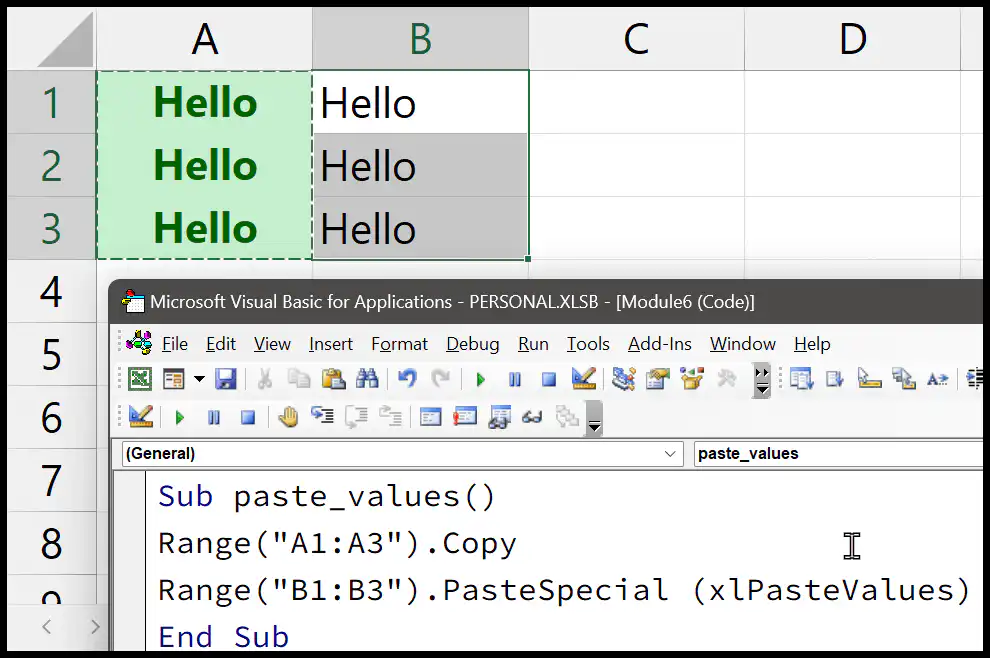Open the paste_values procedure dropdown
This screenshot has height=658, width=990.
tap(838, 453)
